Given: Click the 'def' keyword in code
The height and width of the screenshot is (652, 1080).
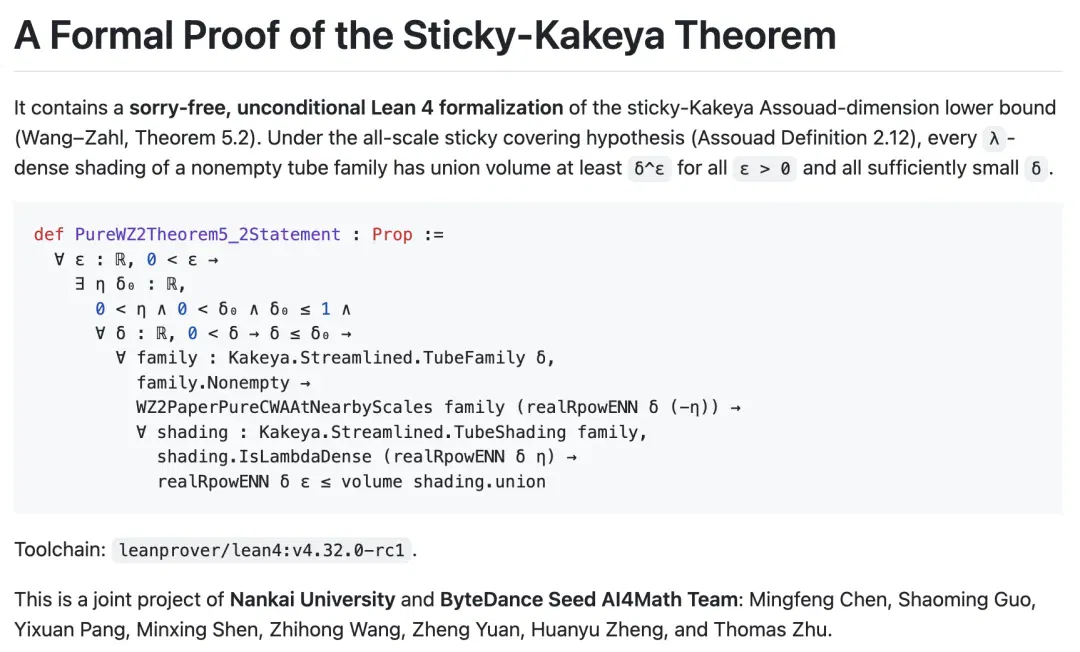Looking at the screenshot, I should [x=48, y=235].
